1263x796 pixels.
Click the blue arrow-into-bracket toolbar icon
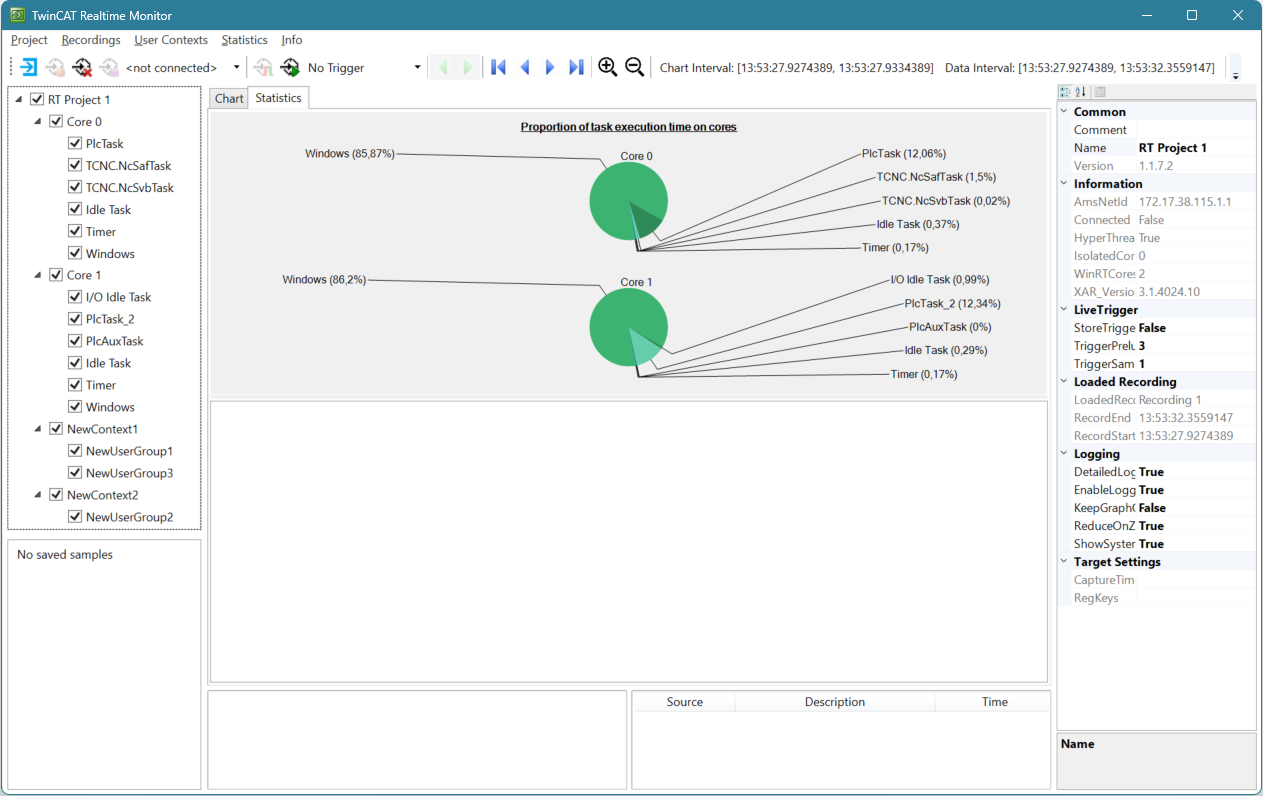point(29,67)
